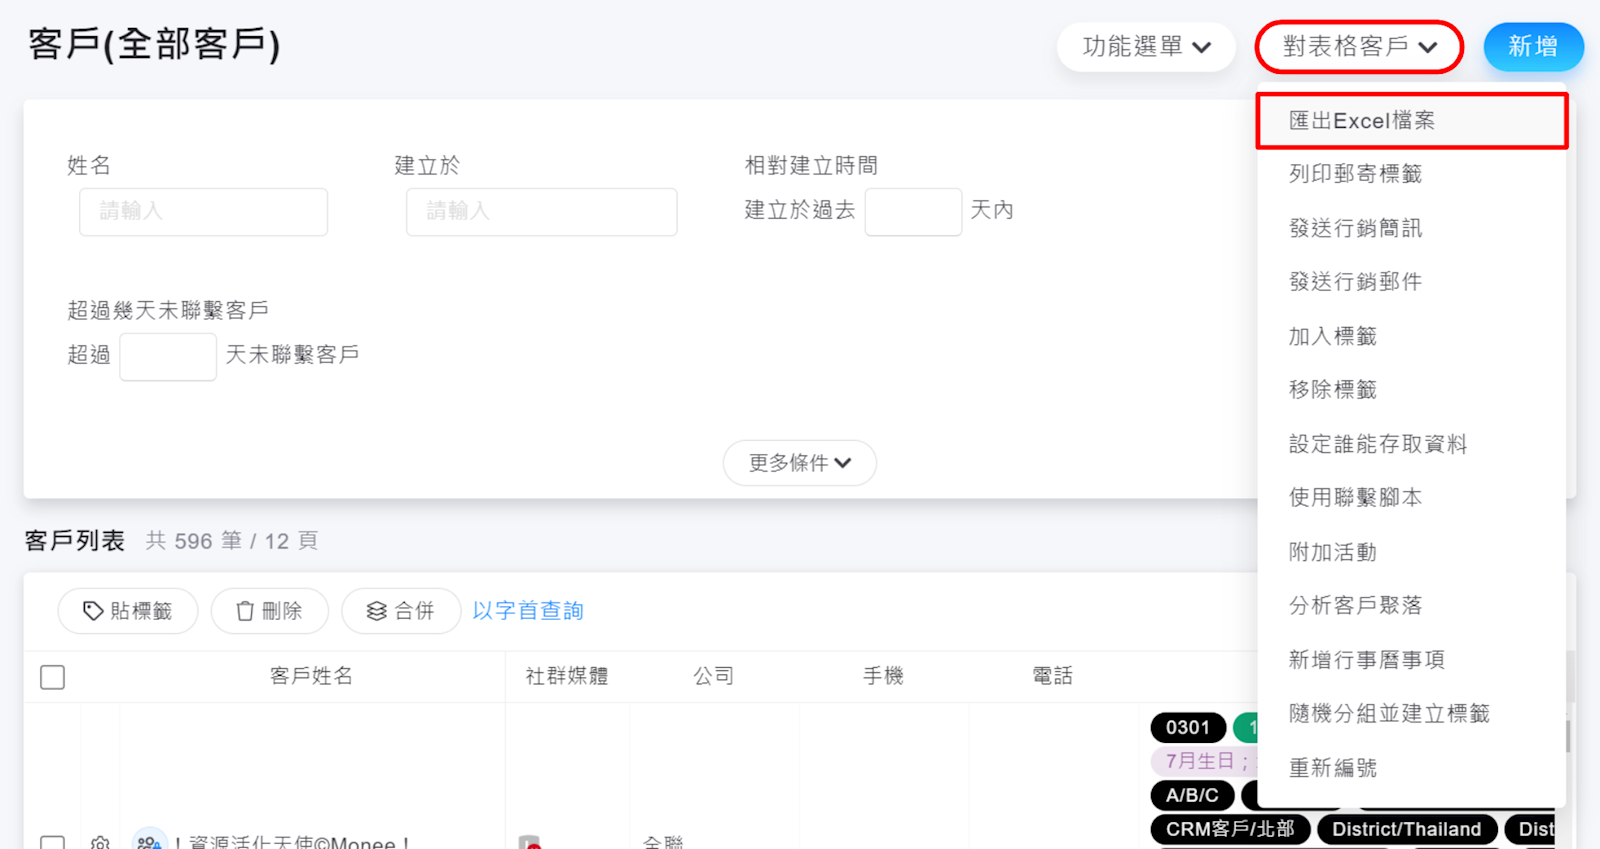The height and width of the screenshot is (849, 1600).
Task: Click the 手機 column header
Action: pyautogui.click(x=884, y=676)
